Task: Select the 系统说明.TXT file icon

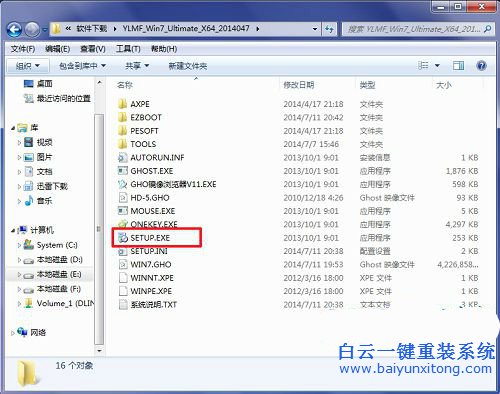Action: 123,304
